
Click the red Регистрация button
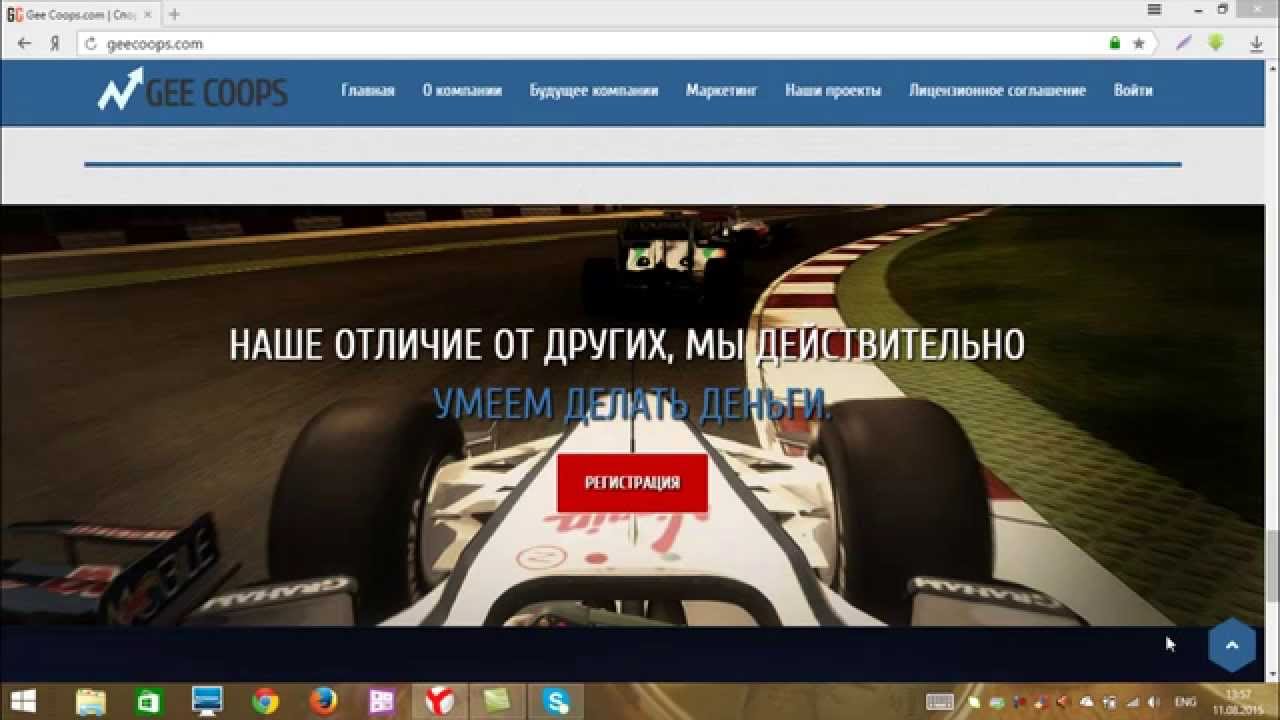tap(632, 483)
